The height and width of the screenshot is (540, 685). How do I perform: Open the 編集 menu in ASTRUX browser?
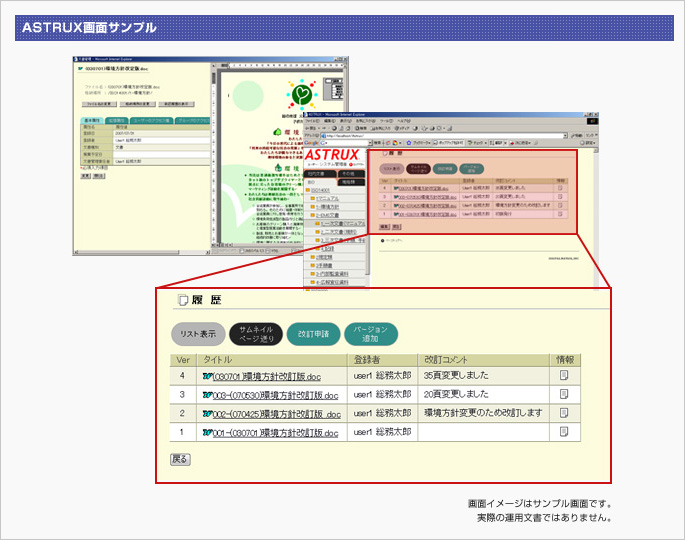tap(330, 121)
